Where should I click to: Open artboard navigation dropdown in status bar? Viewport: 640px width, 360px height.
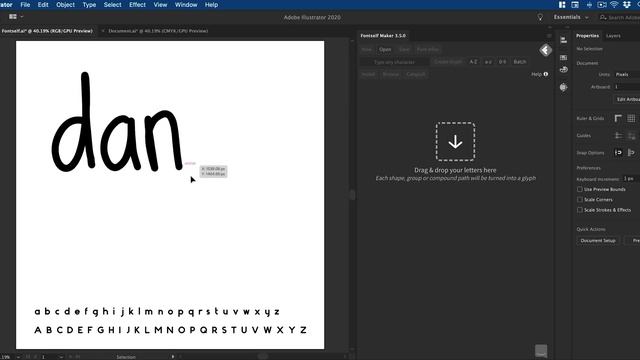click(x=61, y=357)
